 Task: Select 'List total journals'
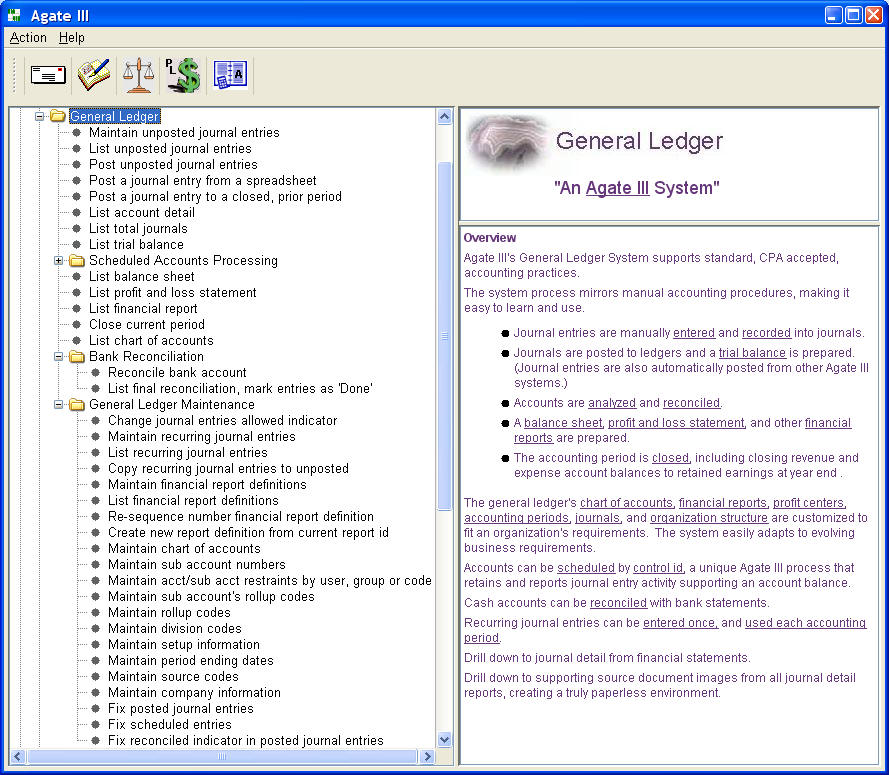(138, 228)
